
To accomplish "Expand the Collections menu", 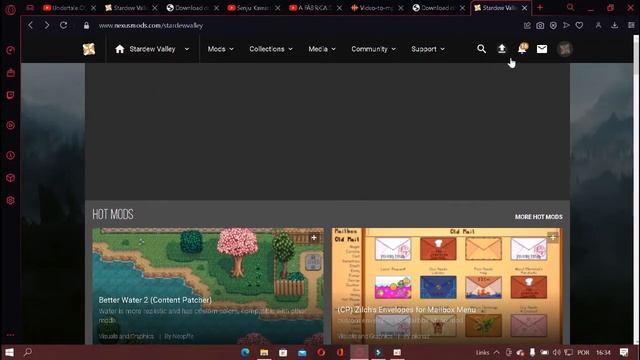I will click(271, 49).
